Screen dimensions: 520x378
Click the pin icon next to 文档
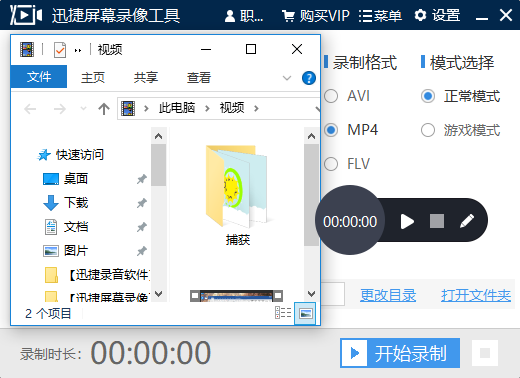(x=142, y=227)
